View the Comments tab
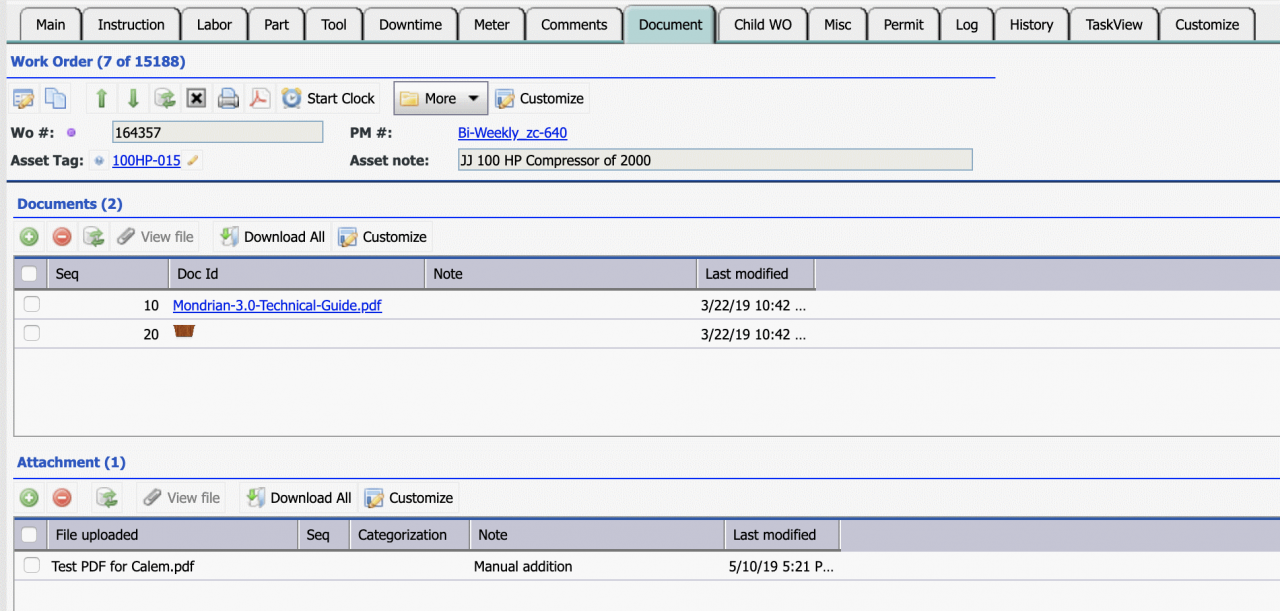 coord(574,25)
